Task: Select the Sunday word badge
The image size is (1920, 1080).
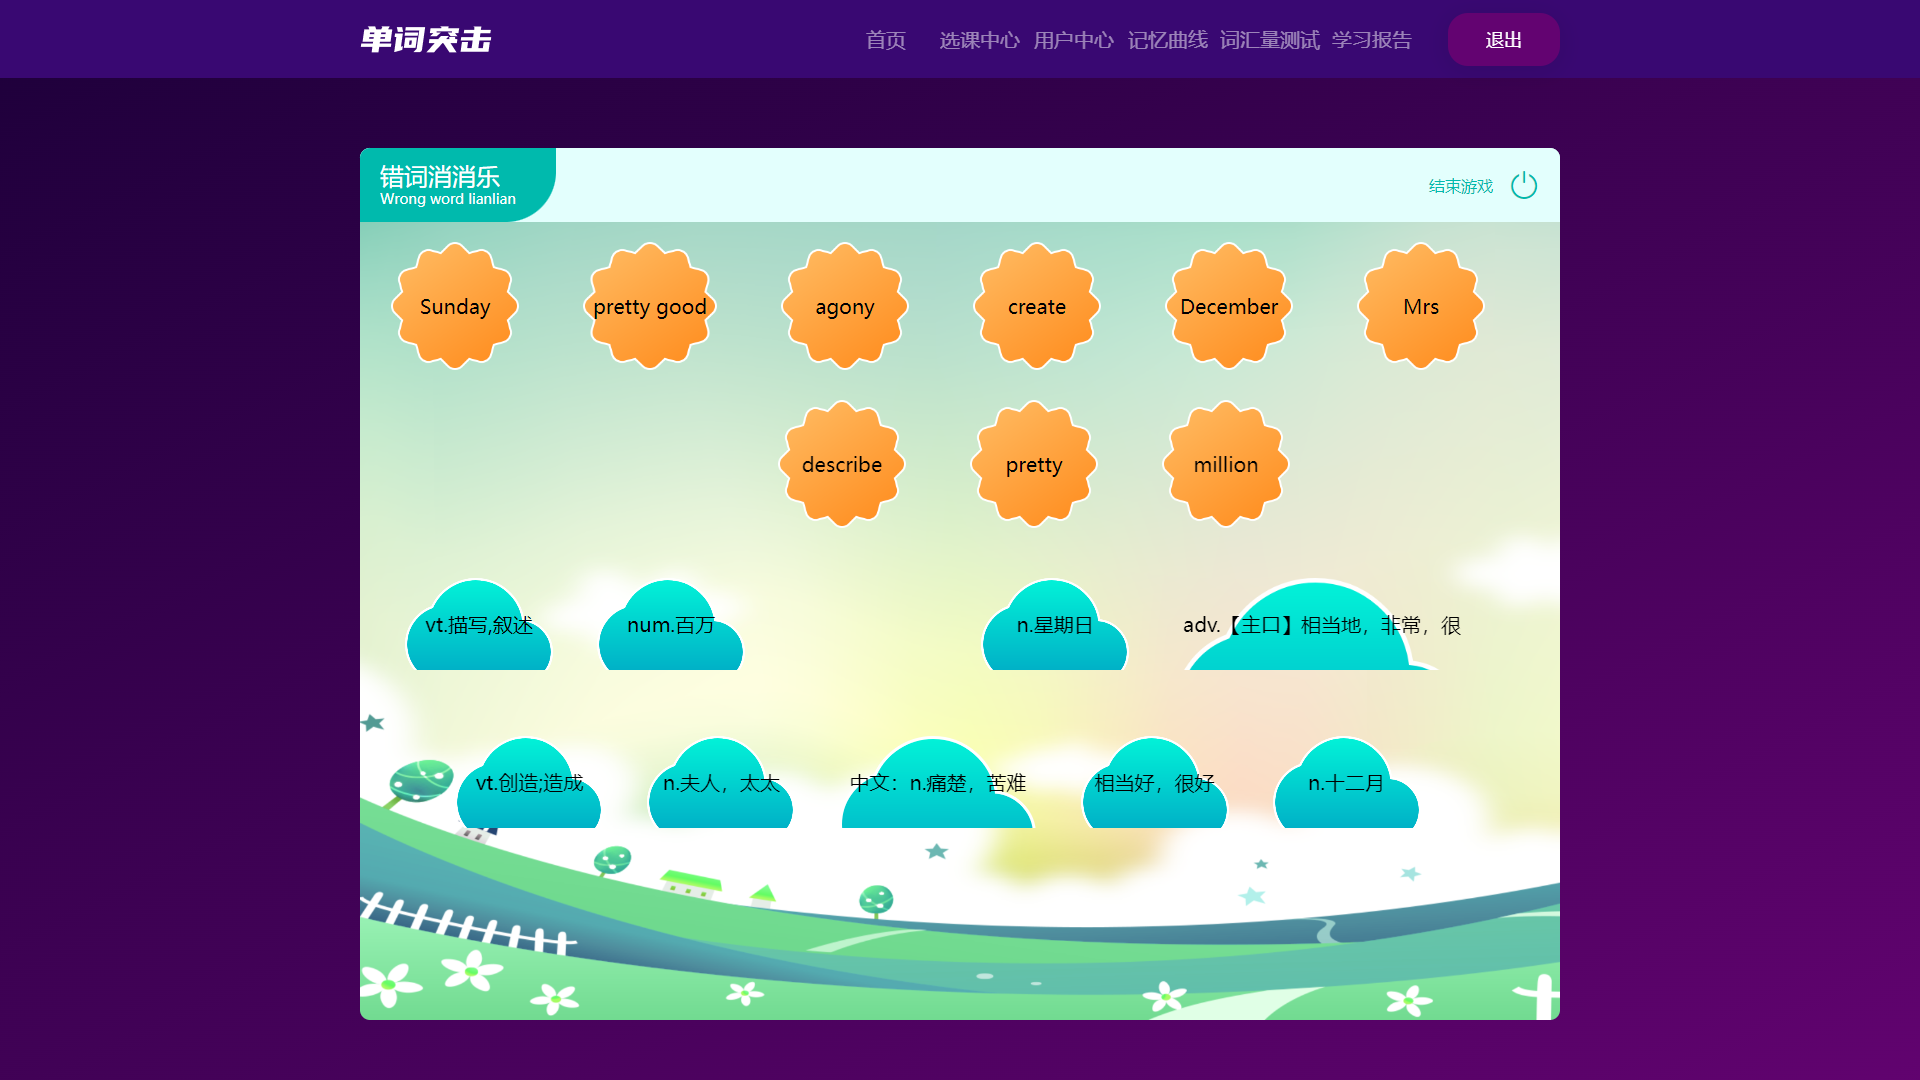Action: [x=455, y=307]
